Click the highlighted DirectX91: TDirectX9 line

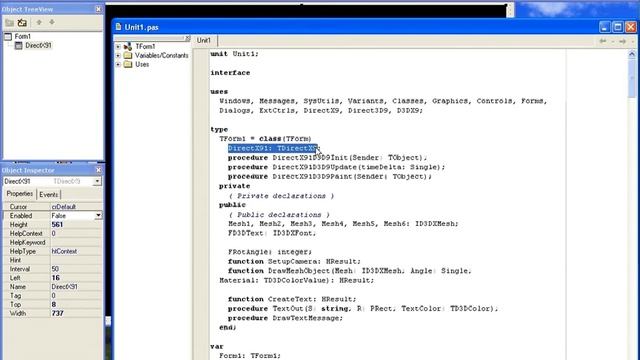273,148
